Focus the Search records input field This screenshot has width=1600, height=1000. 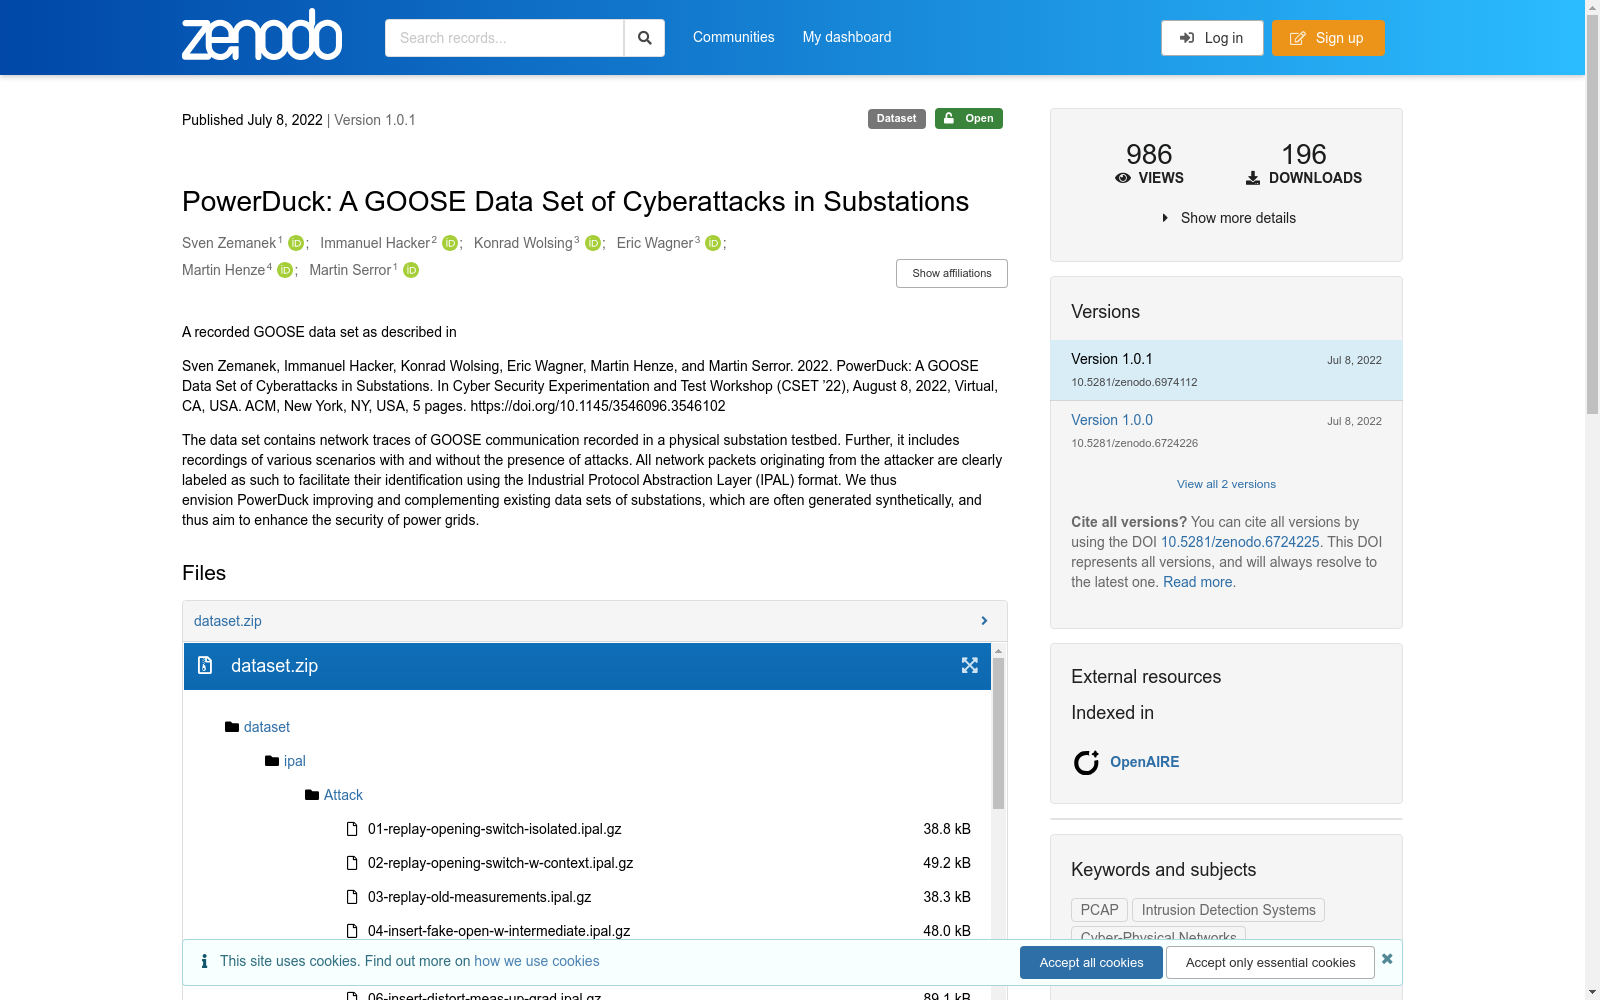(x=505, y=38)
